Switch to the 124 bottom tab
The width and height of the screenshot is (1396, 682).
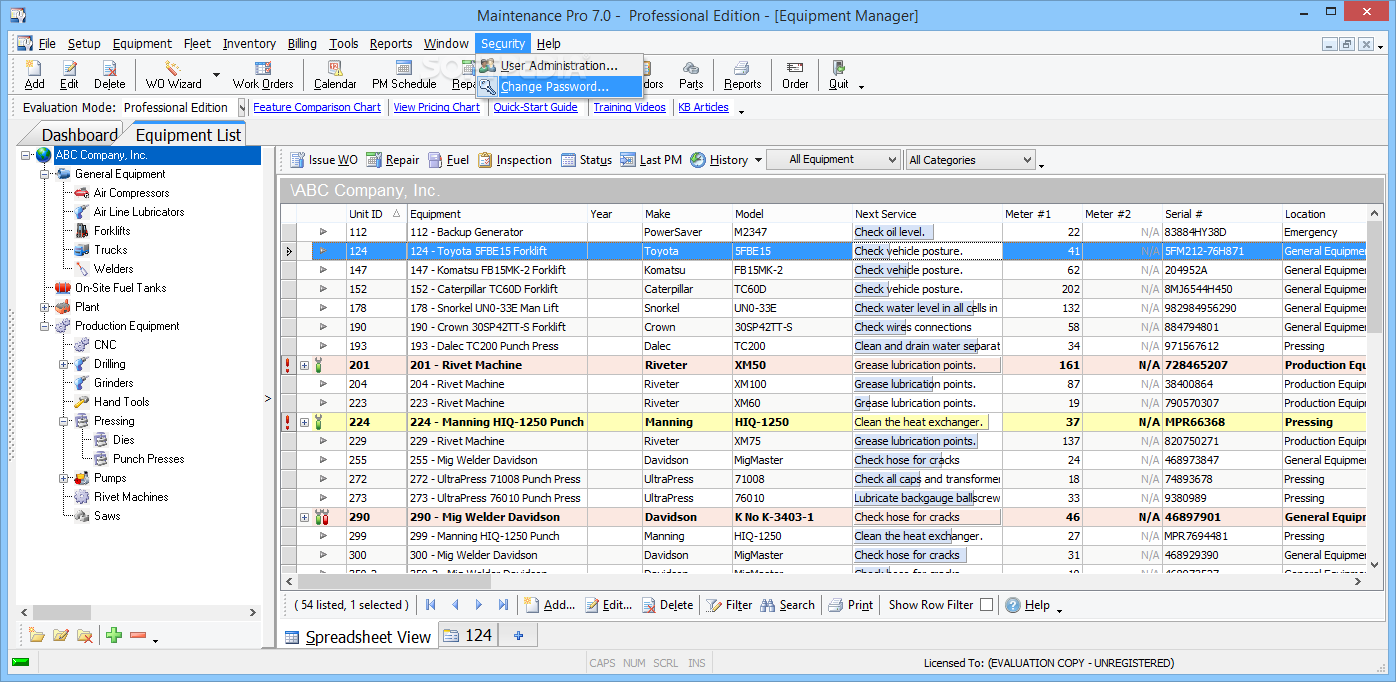469,635
